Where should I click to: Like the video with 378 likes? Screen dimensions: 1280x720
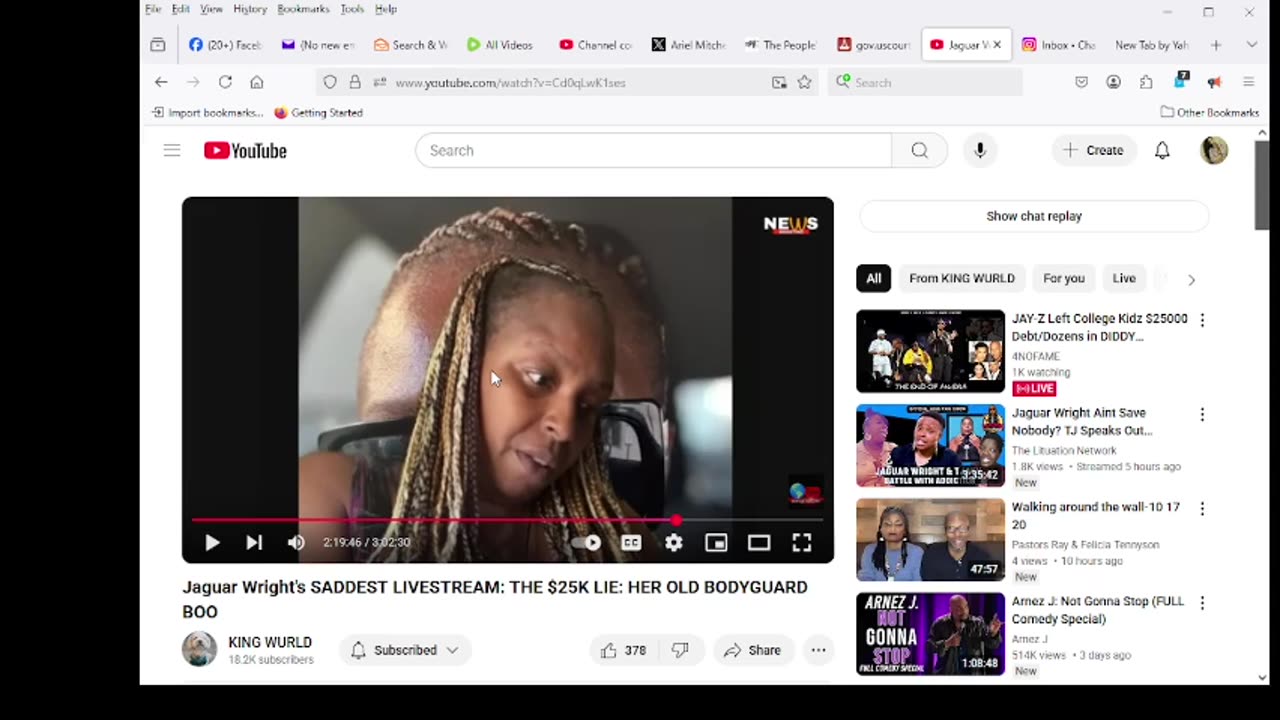click(624, 650)
